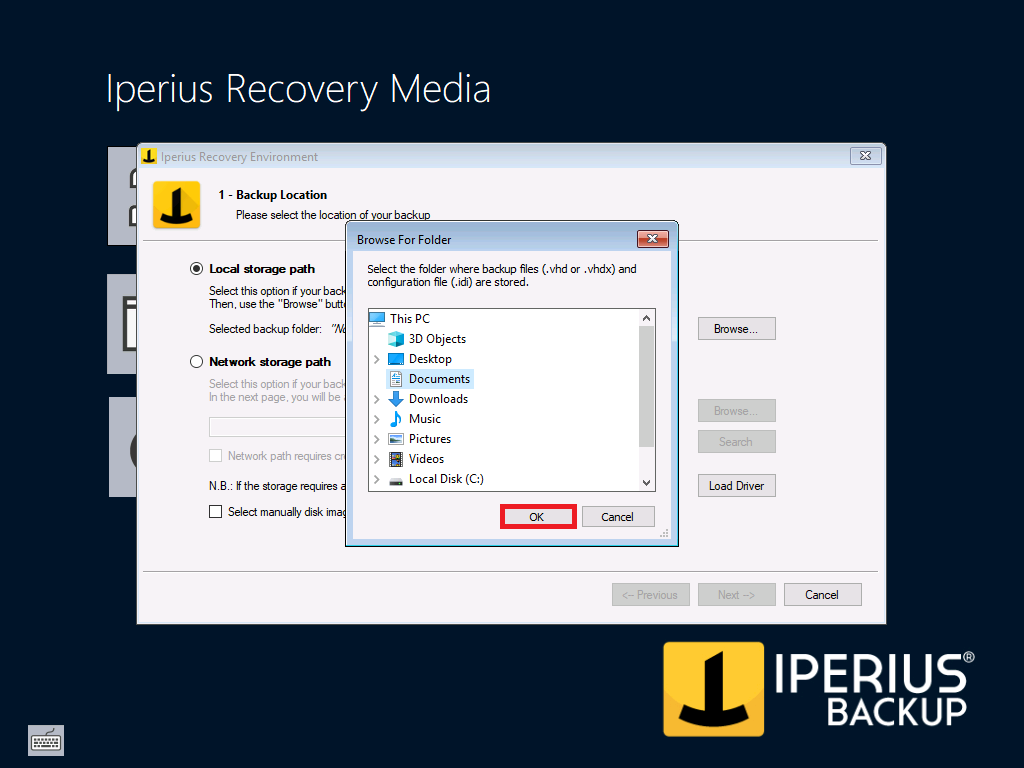Click the Iperius title bar logo icon
Viewport: 1024px width, 768px height.
[x=149, y=156]
